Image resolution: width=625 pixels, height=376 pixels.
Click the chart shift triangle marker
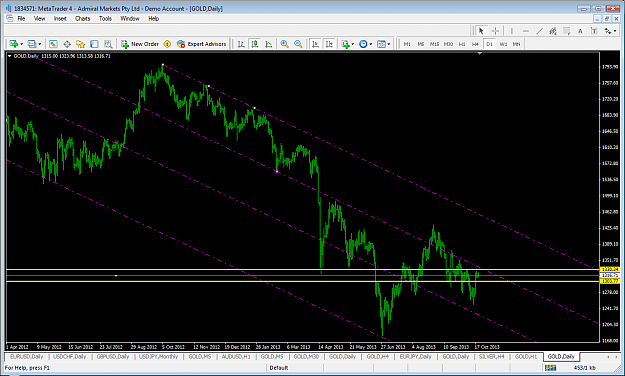[x=480, y=53]
